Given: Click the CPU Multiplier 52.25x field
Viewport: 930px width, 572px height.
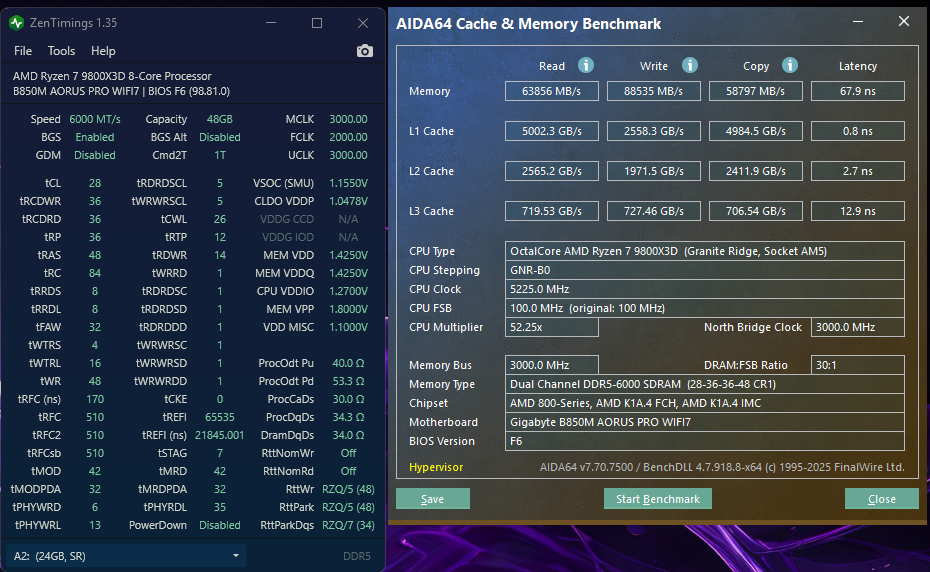Looking at the screenshot, I should point(552,327).
